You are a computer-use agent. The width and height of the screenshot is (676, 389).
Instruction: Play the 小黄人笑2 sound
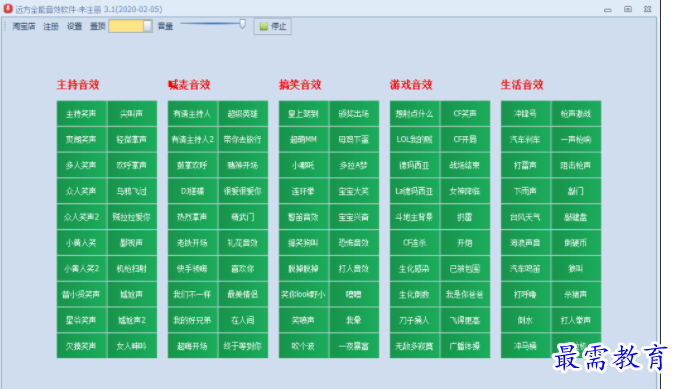(81, 269)
